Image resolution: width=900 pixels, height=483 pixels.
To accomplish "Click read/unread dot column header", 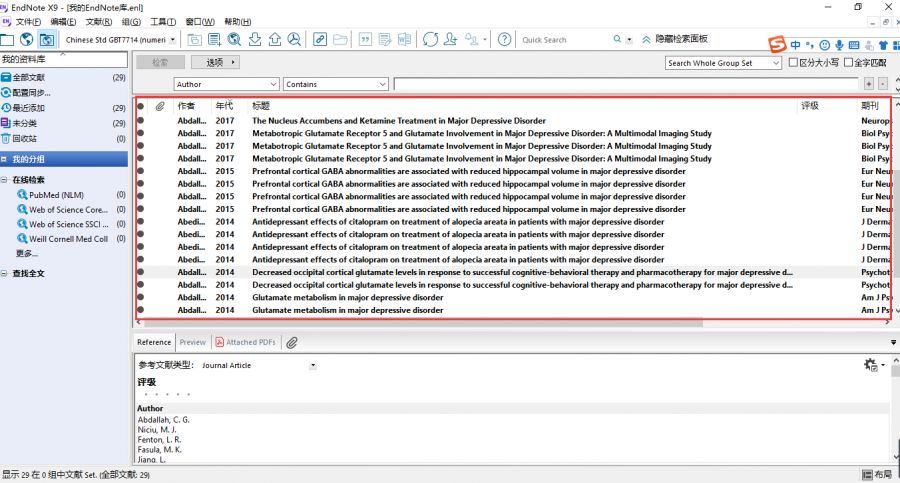I will [x=141, y=106].
